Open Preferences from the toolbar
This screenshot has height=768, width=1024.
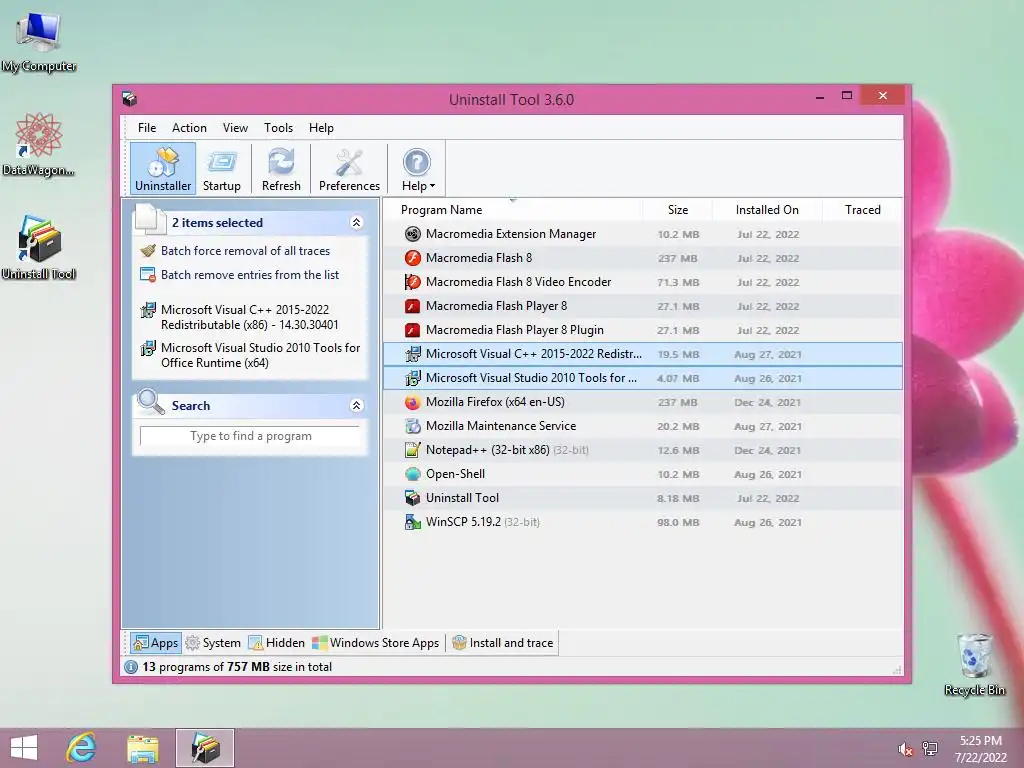pyautogui.click(x=349, y=168)
